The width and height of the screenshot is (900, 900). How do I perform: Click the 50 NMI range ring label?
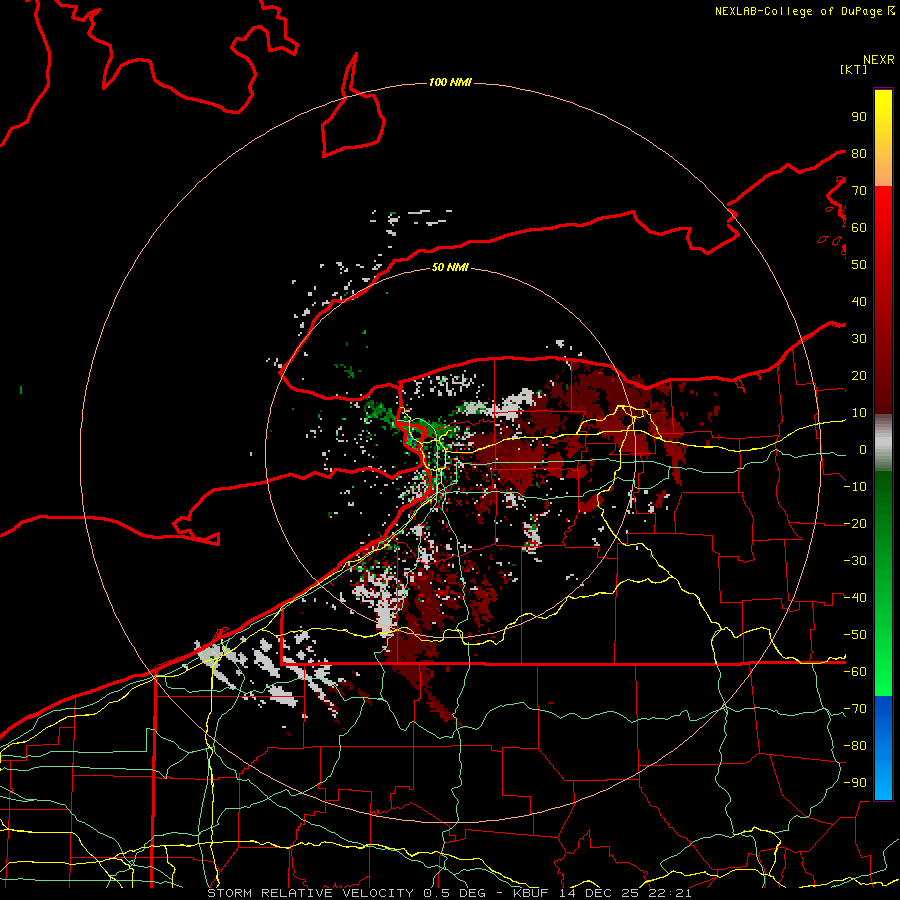450,267
